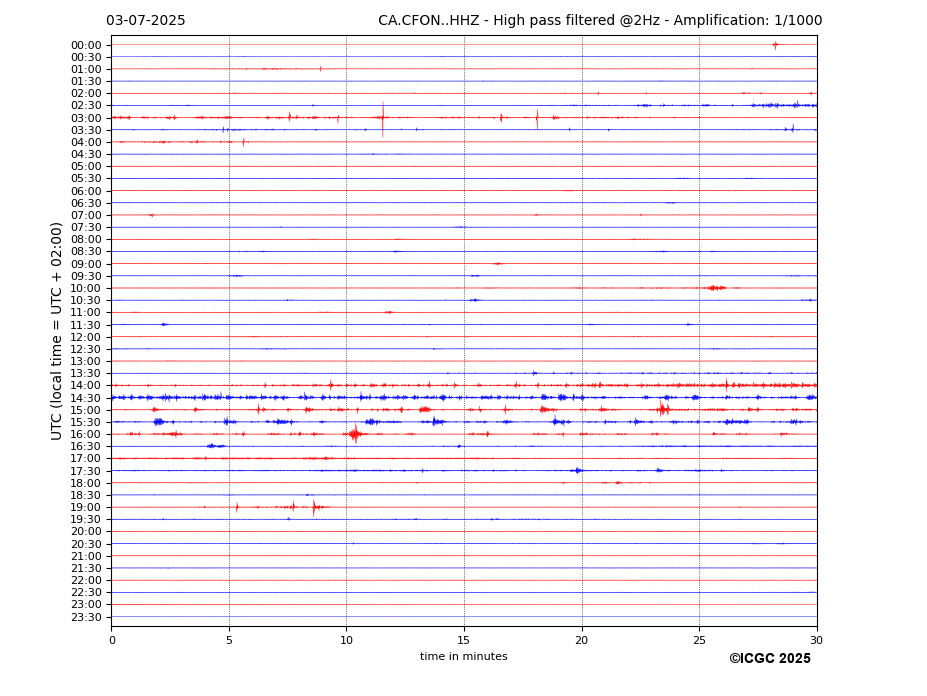Screen dimensions: 927x696
Task: Select the 14:00 row time label
Action: click(x=86, y=386)
